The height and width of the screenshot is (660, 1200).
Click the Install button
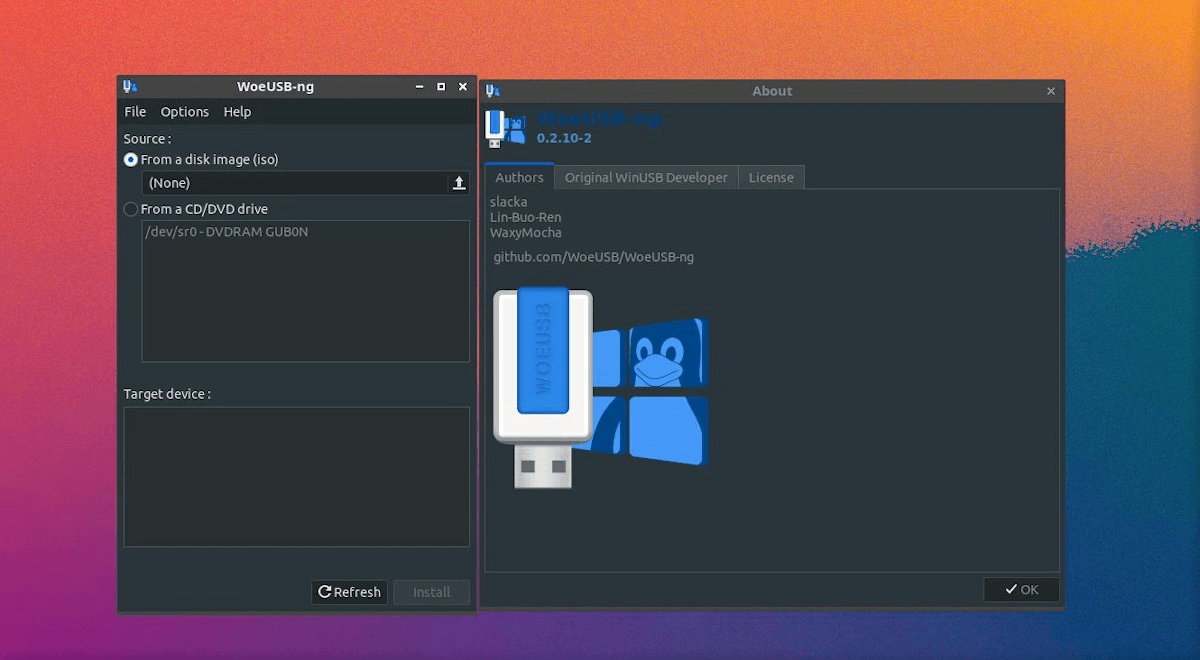click(432, 592)
